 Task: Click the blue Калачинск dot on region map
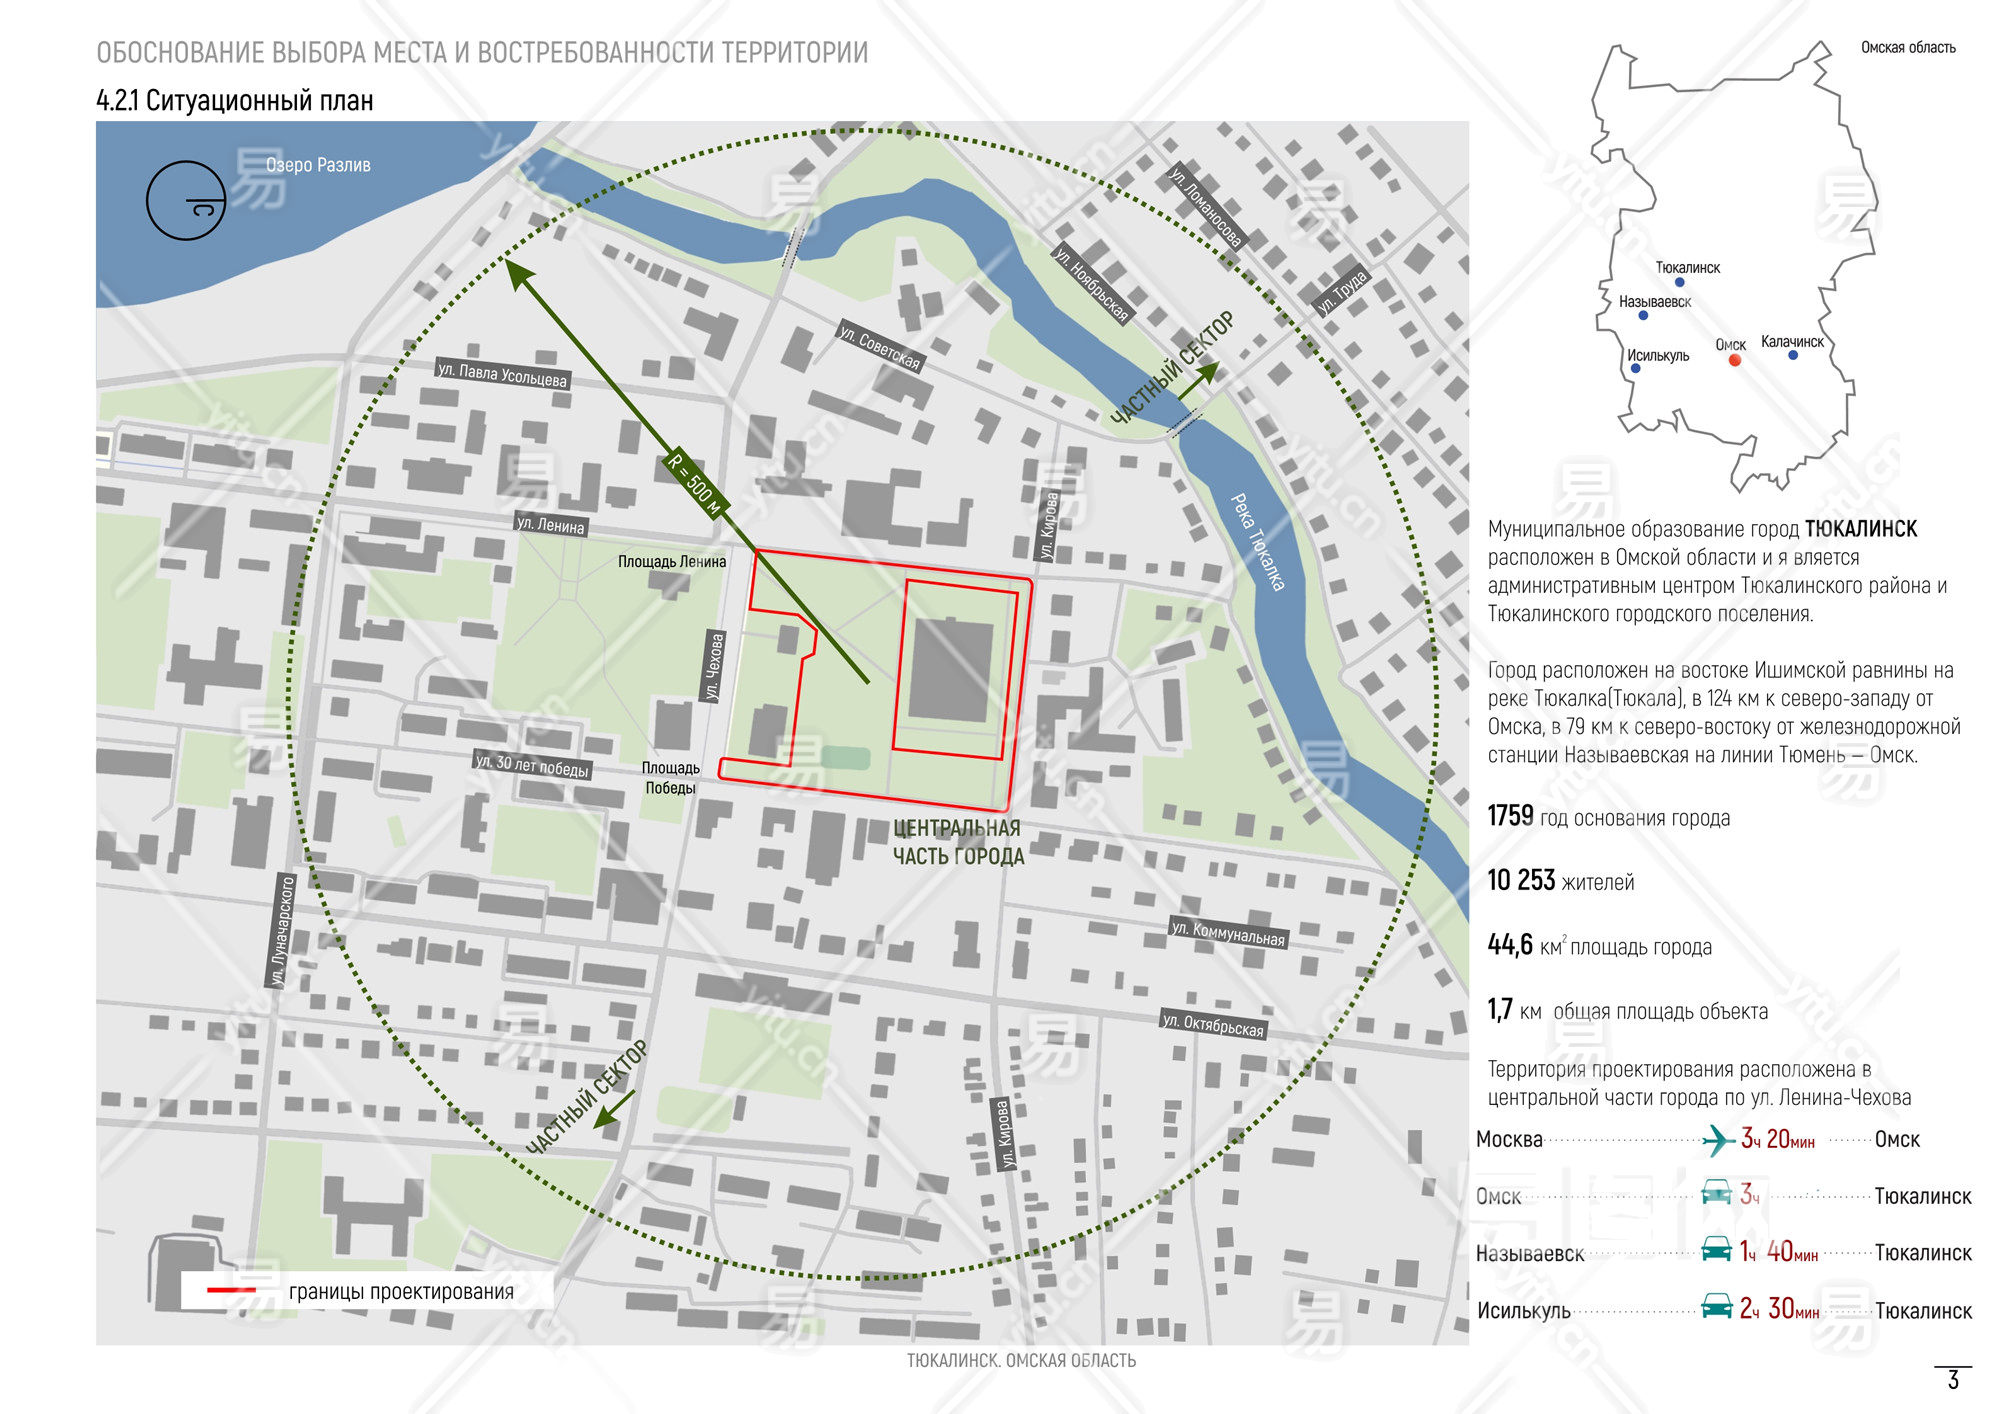1793,355
